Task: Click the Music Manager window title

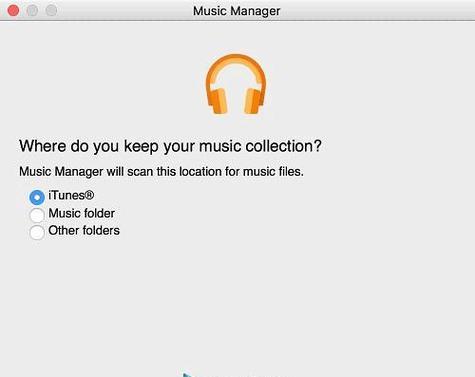Action: (x=237, y=11)
